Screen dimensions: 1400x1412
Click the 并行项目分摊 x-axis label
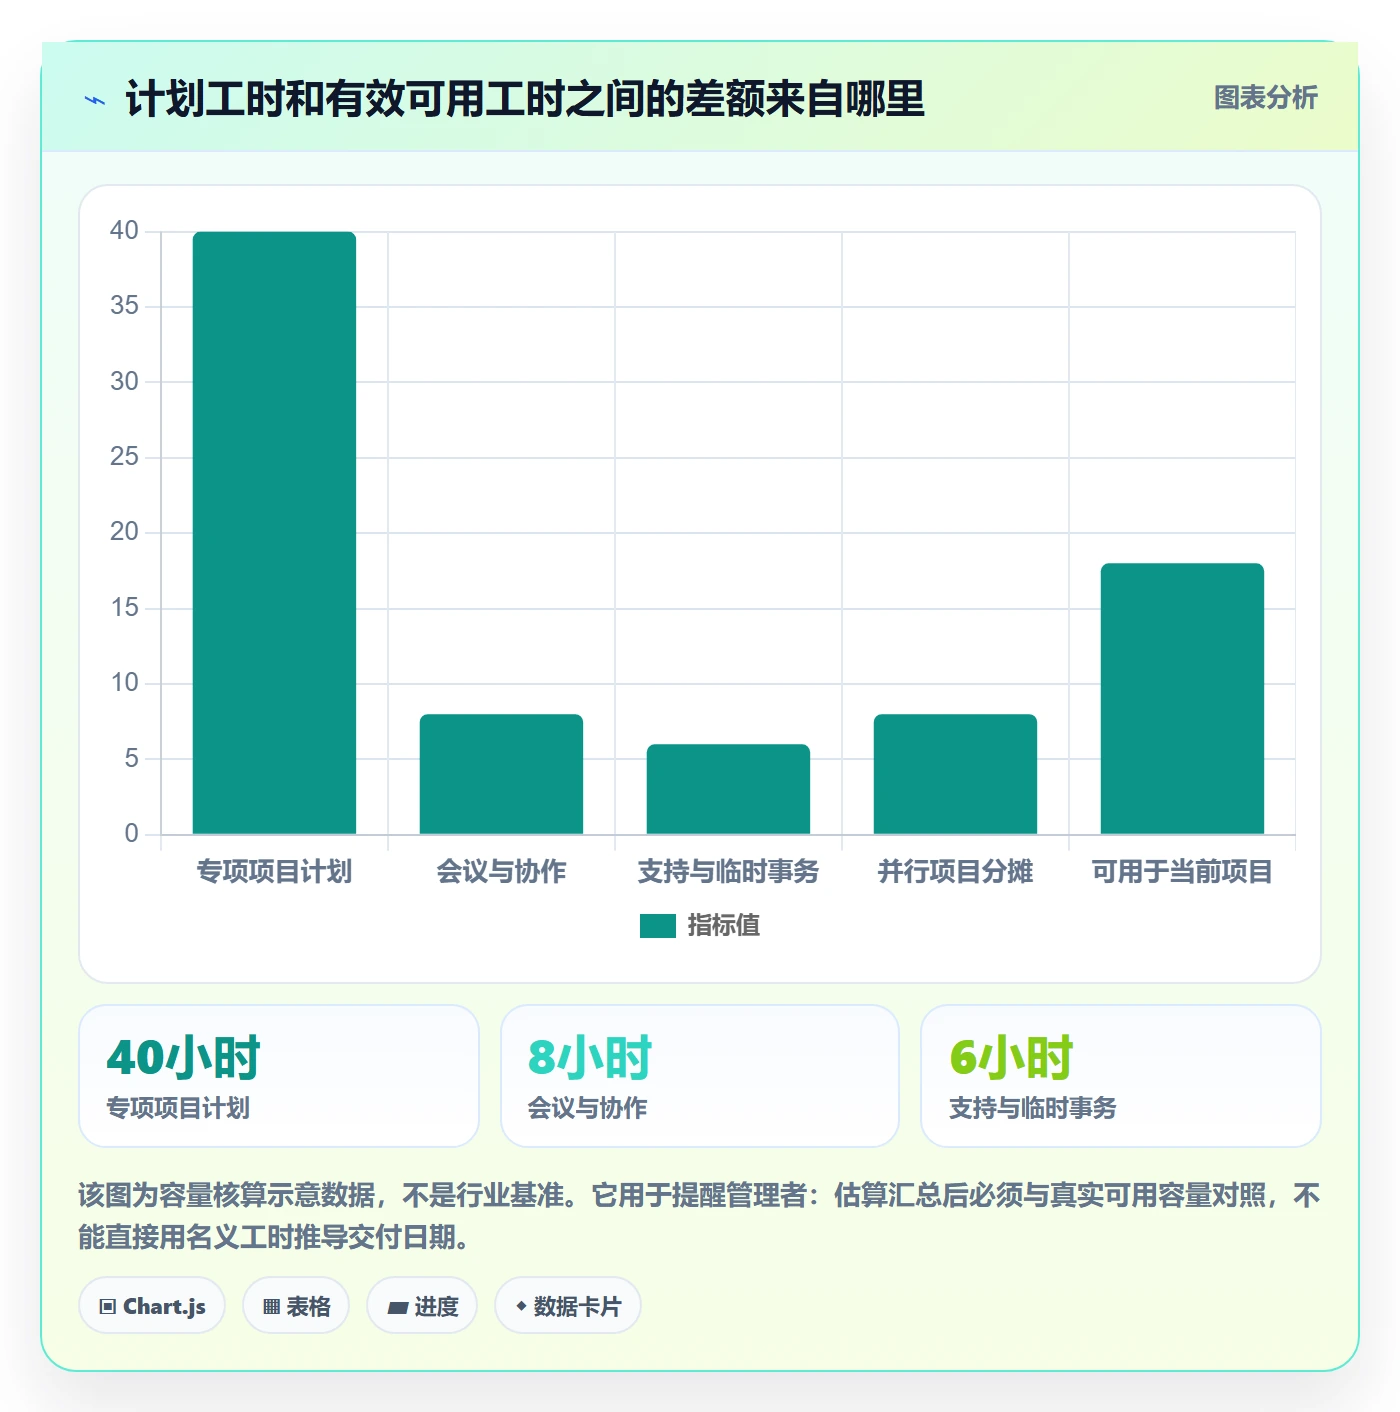[x=955, y=872]
